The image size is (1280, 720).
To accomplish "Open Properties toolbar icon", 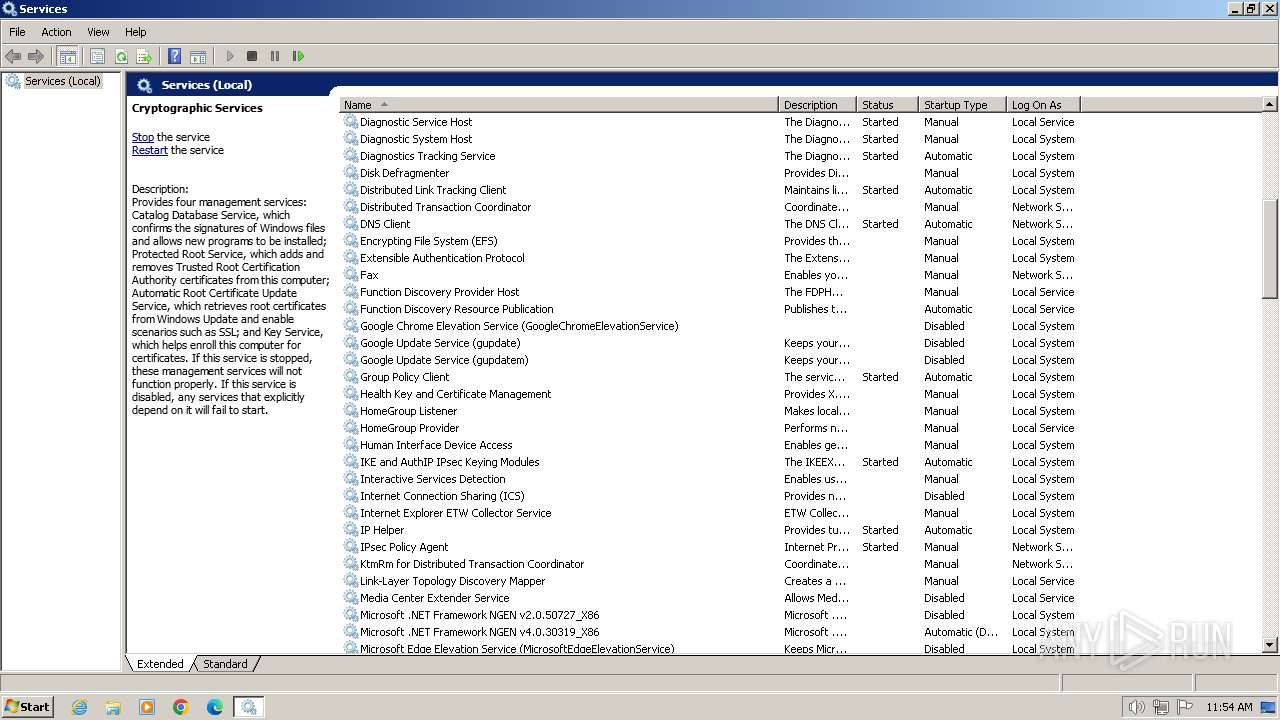I will pos(97,57).
